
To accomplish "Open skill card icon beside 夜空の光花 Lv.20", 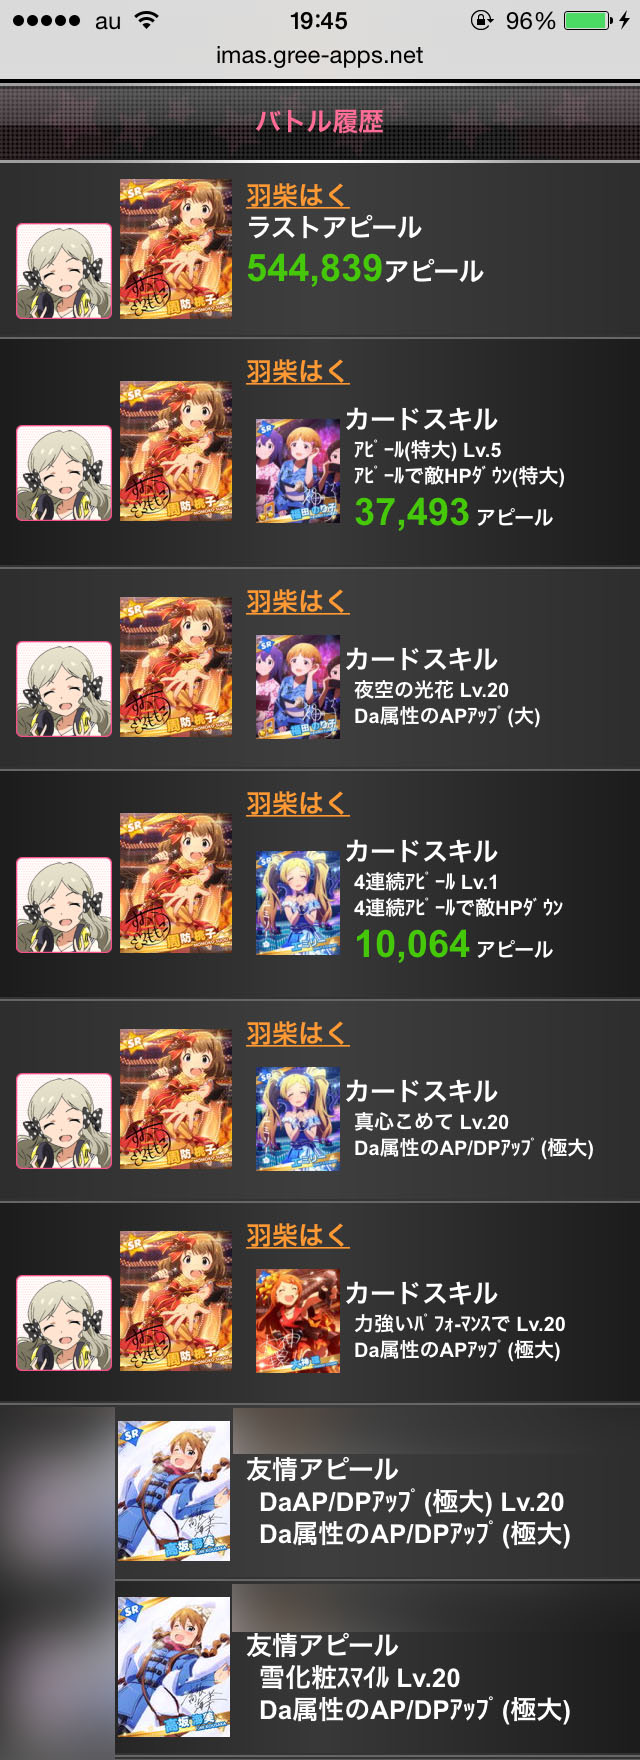I will [x=298, y=687].
